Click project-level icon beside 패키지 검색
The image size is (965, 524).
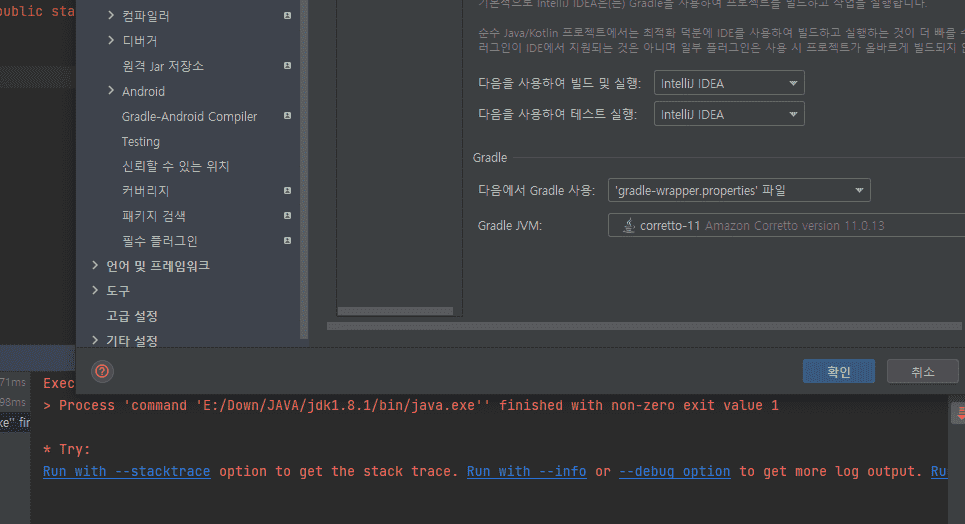(287, 216)
